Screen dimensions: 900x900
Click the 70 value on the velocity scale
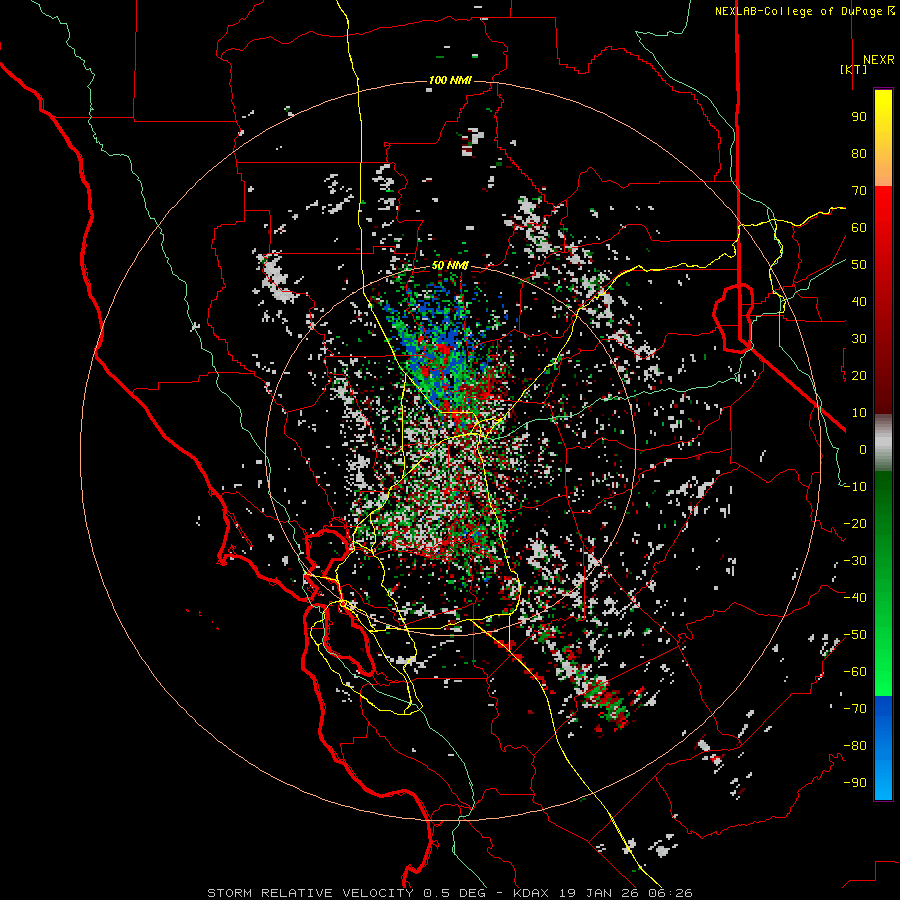(859, 191)
